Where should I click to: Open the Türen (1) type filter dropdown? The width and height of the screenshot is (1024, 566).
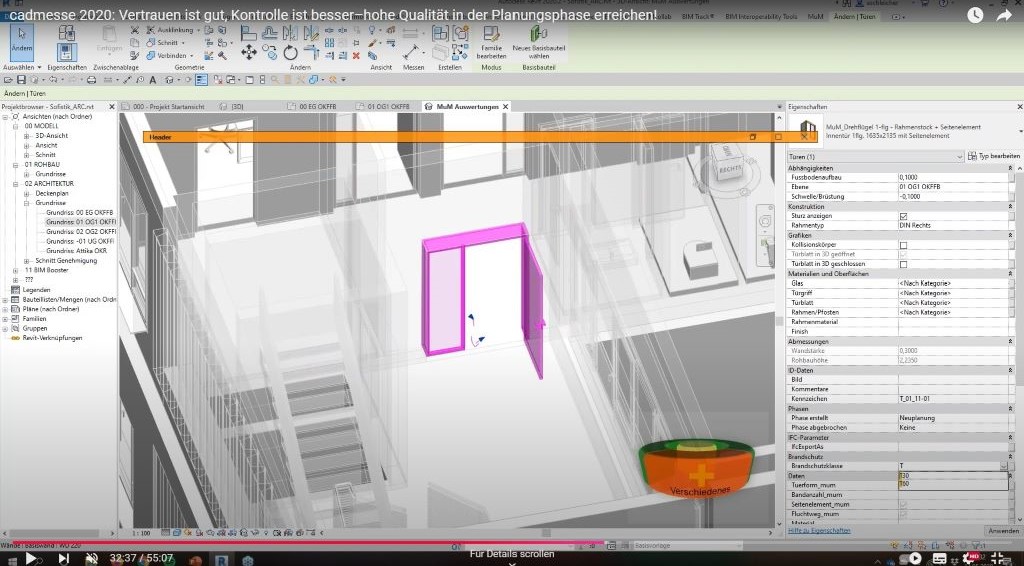tap(959, 157)
